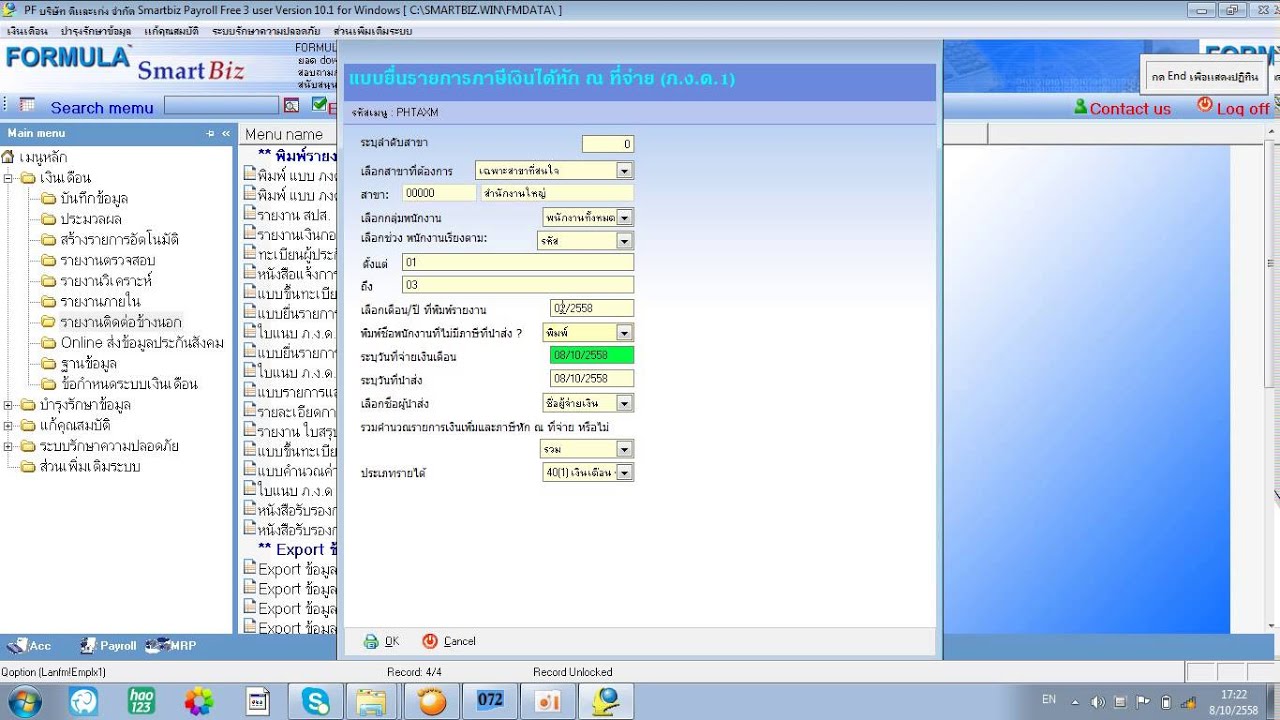Expand the บำรุงรักษาข้อมูล tree node

[x=9, y=405]
